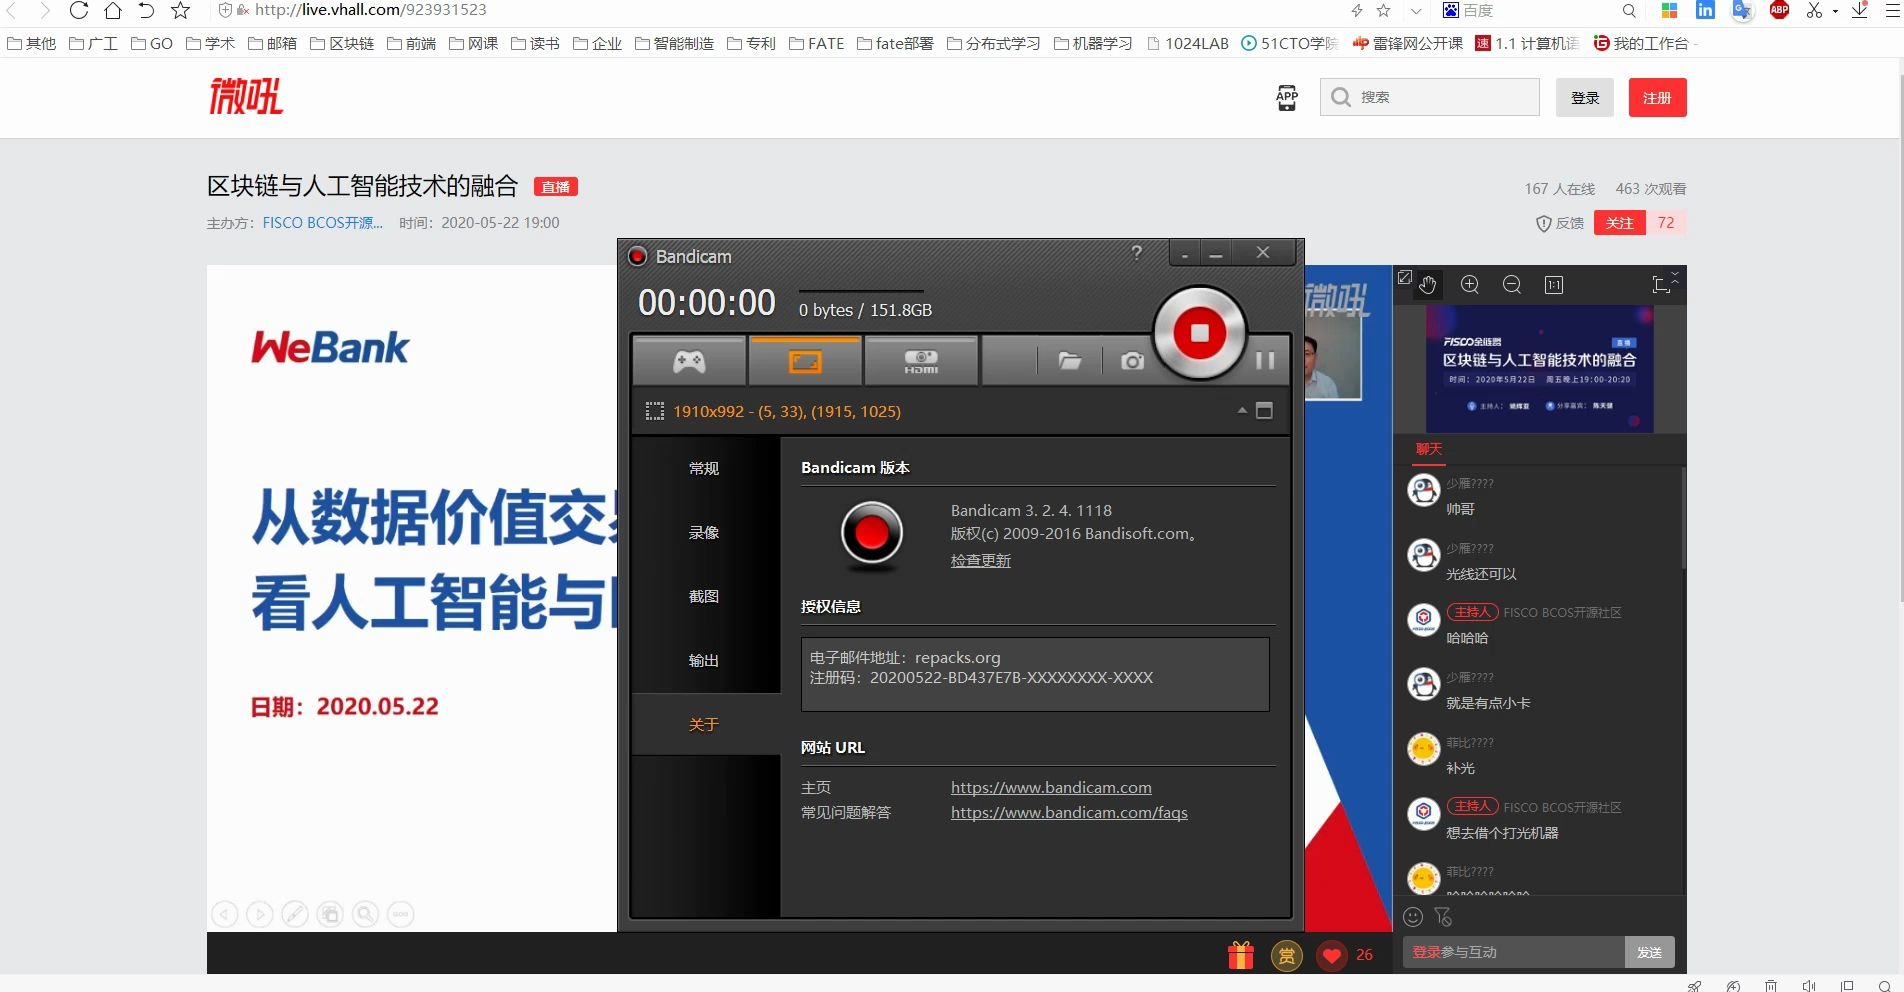
Task: Open Bandicam 录像 settings tab
Action: 704,532
